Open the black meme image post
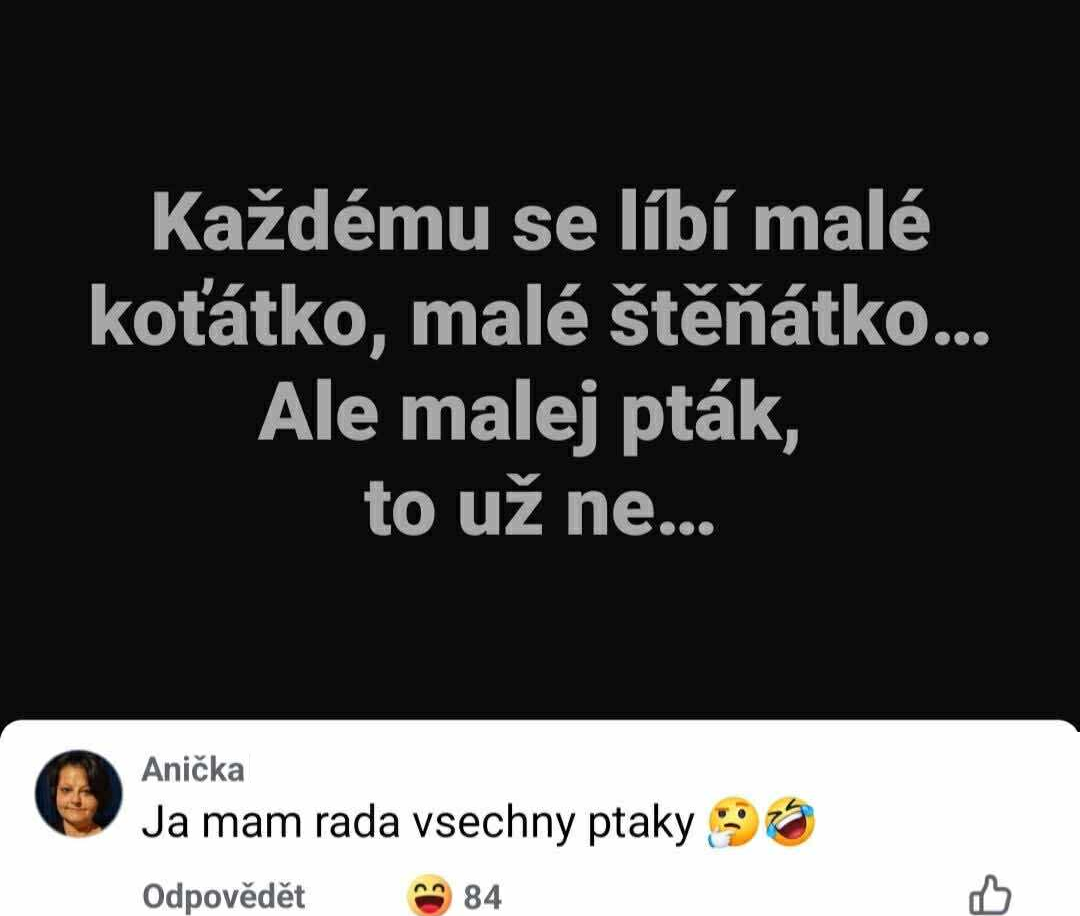The width and height of the screenshot is (1080, 916). pos(540,358)
